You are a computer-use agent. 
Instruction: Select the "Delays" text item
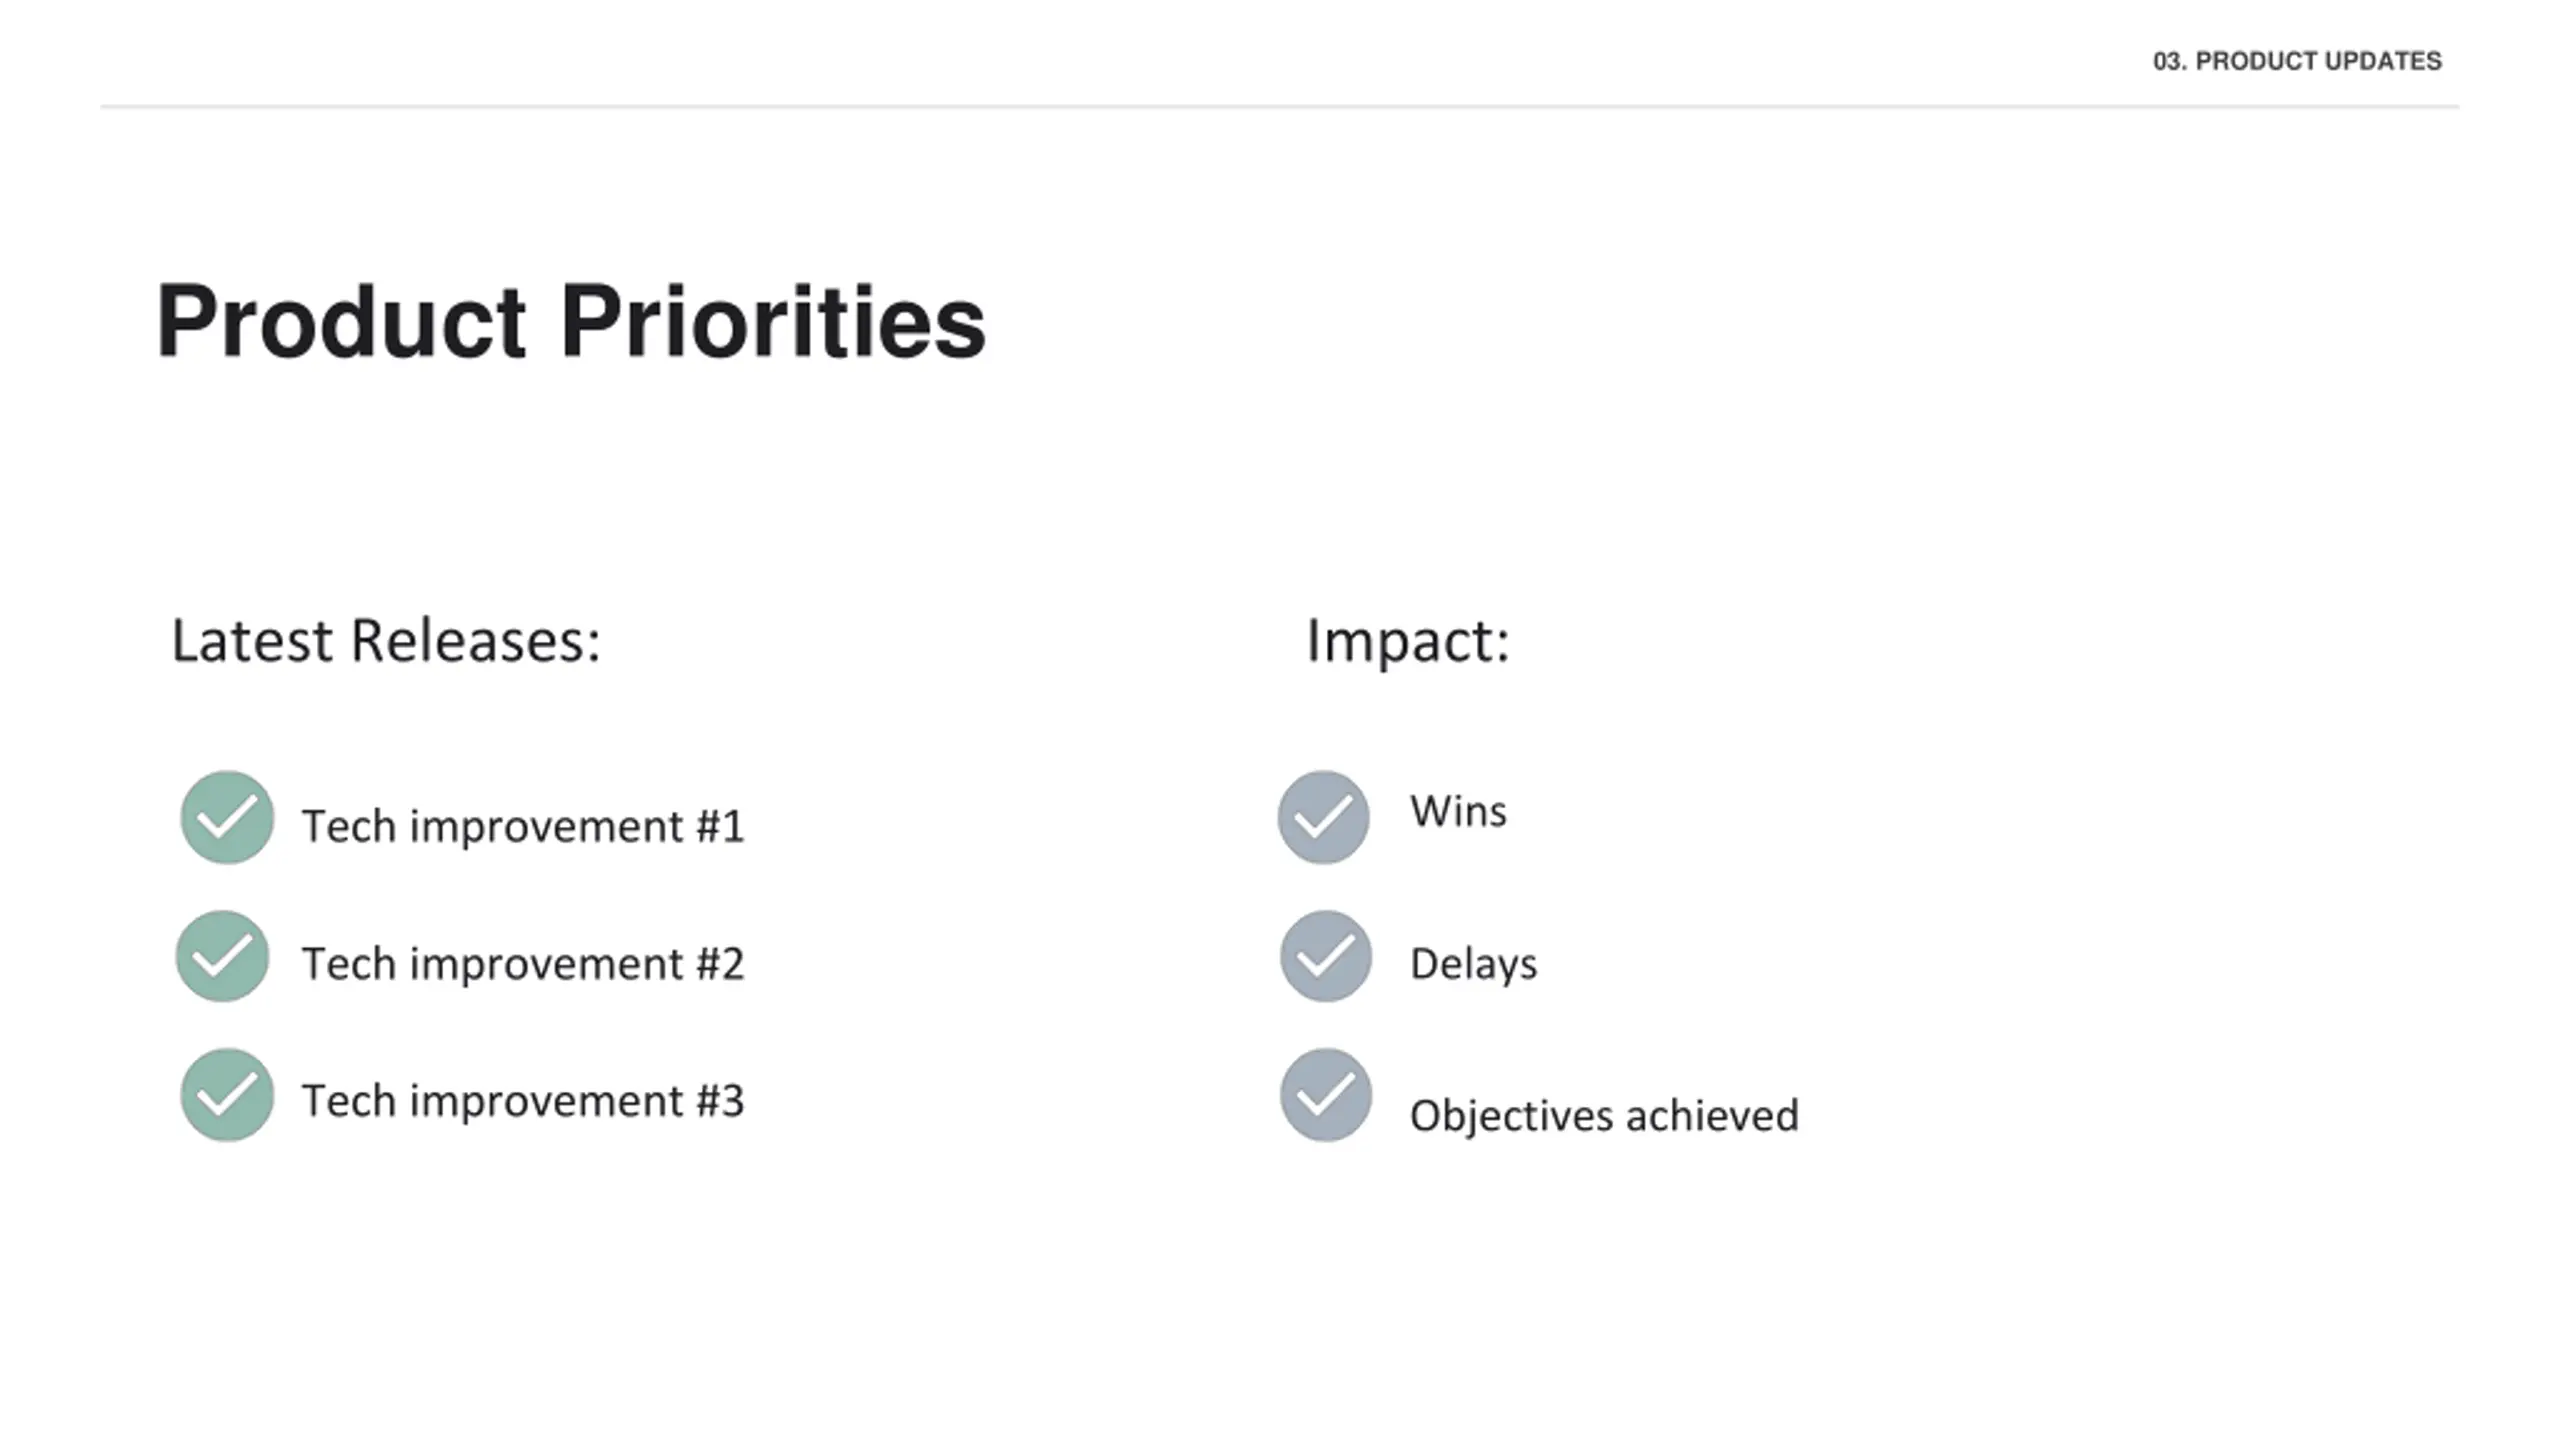click(1473, 965)
